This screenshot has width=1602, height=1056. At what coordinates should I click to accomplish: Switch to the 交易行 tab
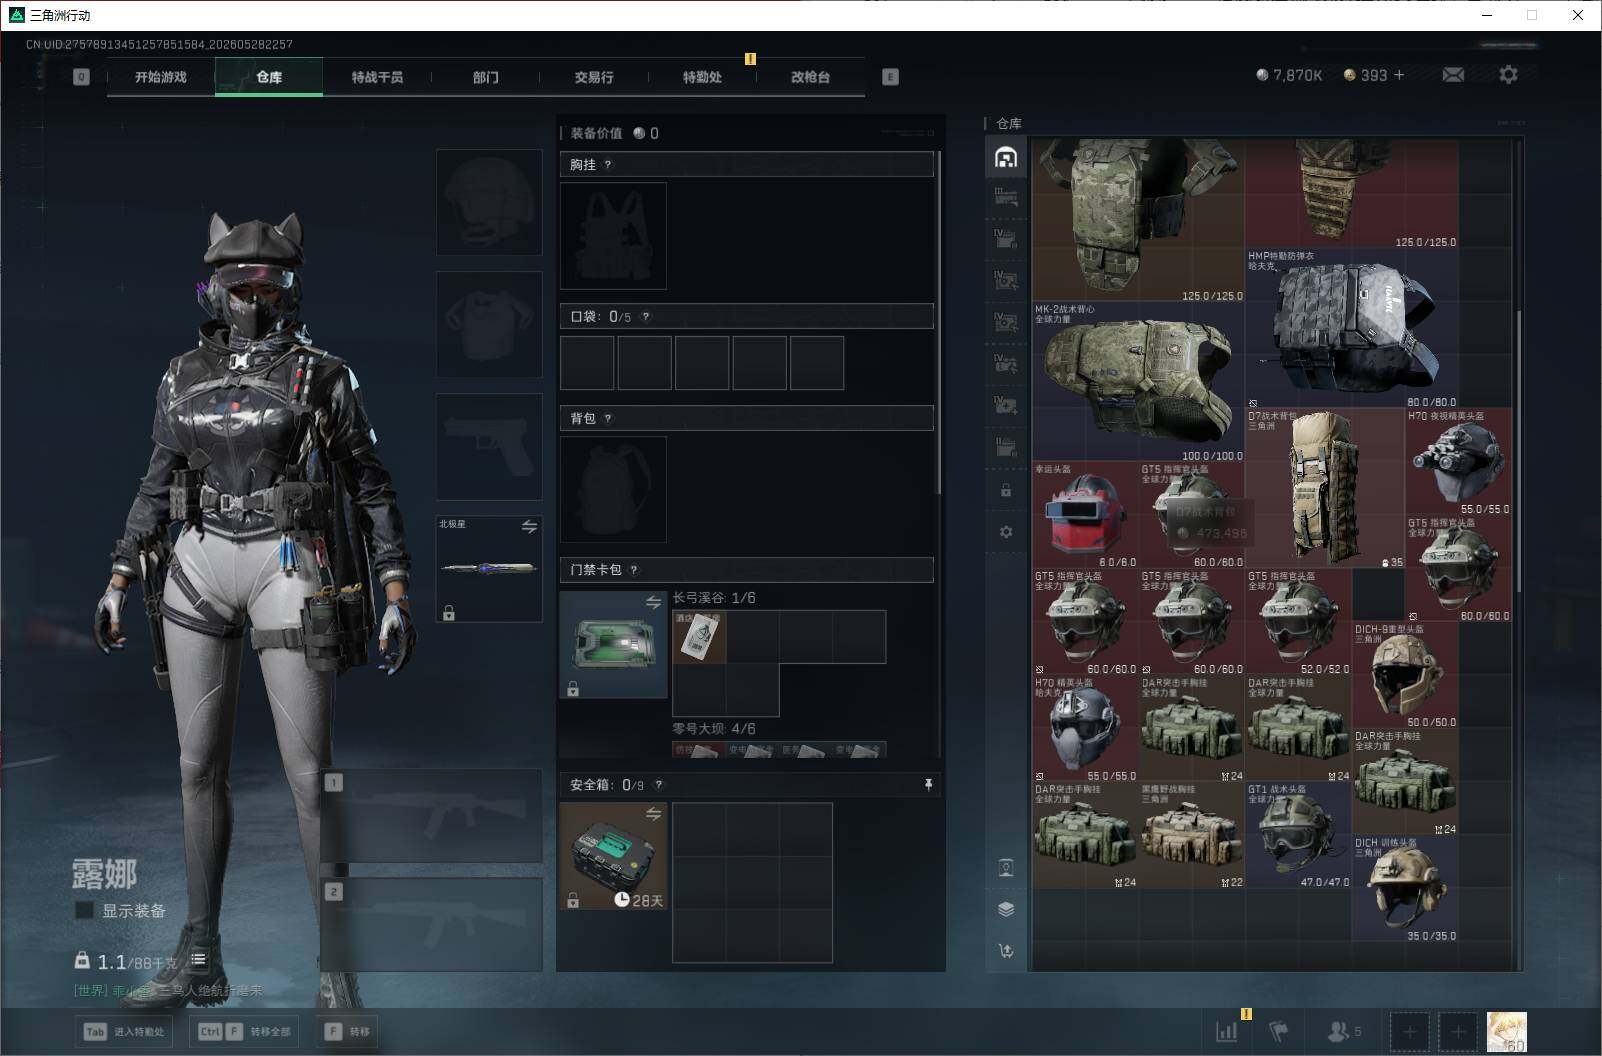(x=594, y=77)
